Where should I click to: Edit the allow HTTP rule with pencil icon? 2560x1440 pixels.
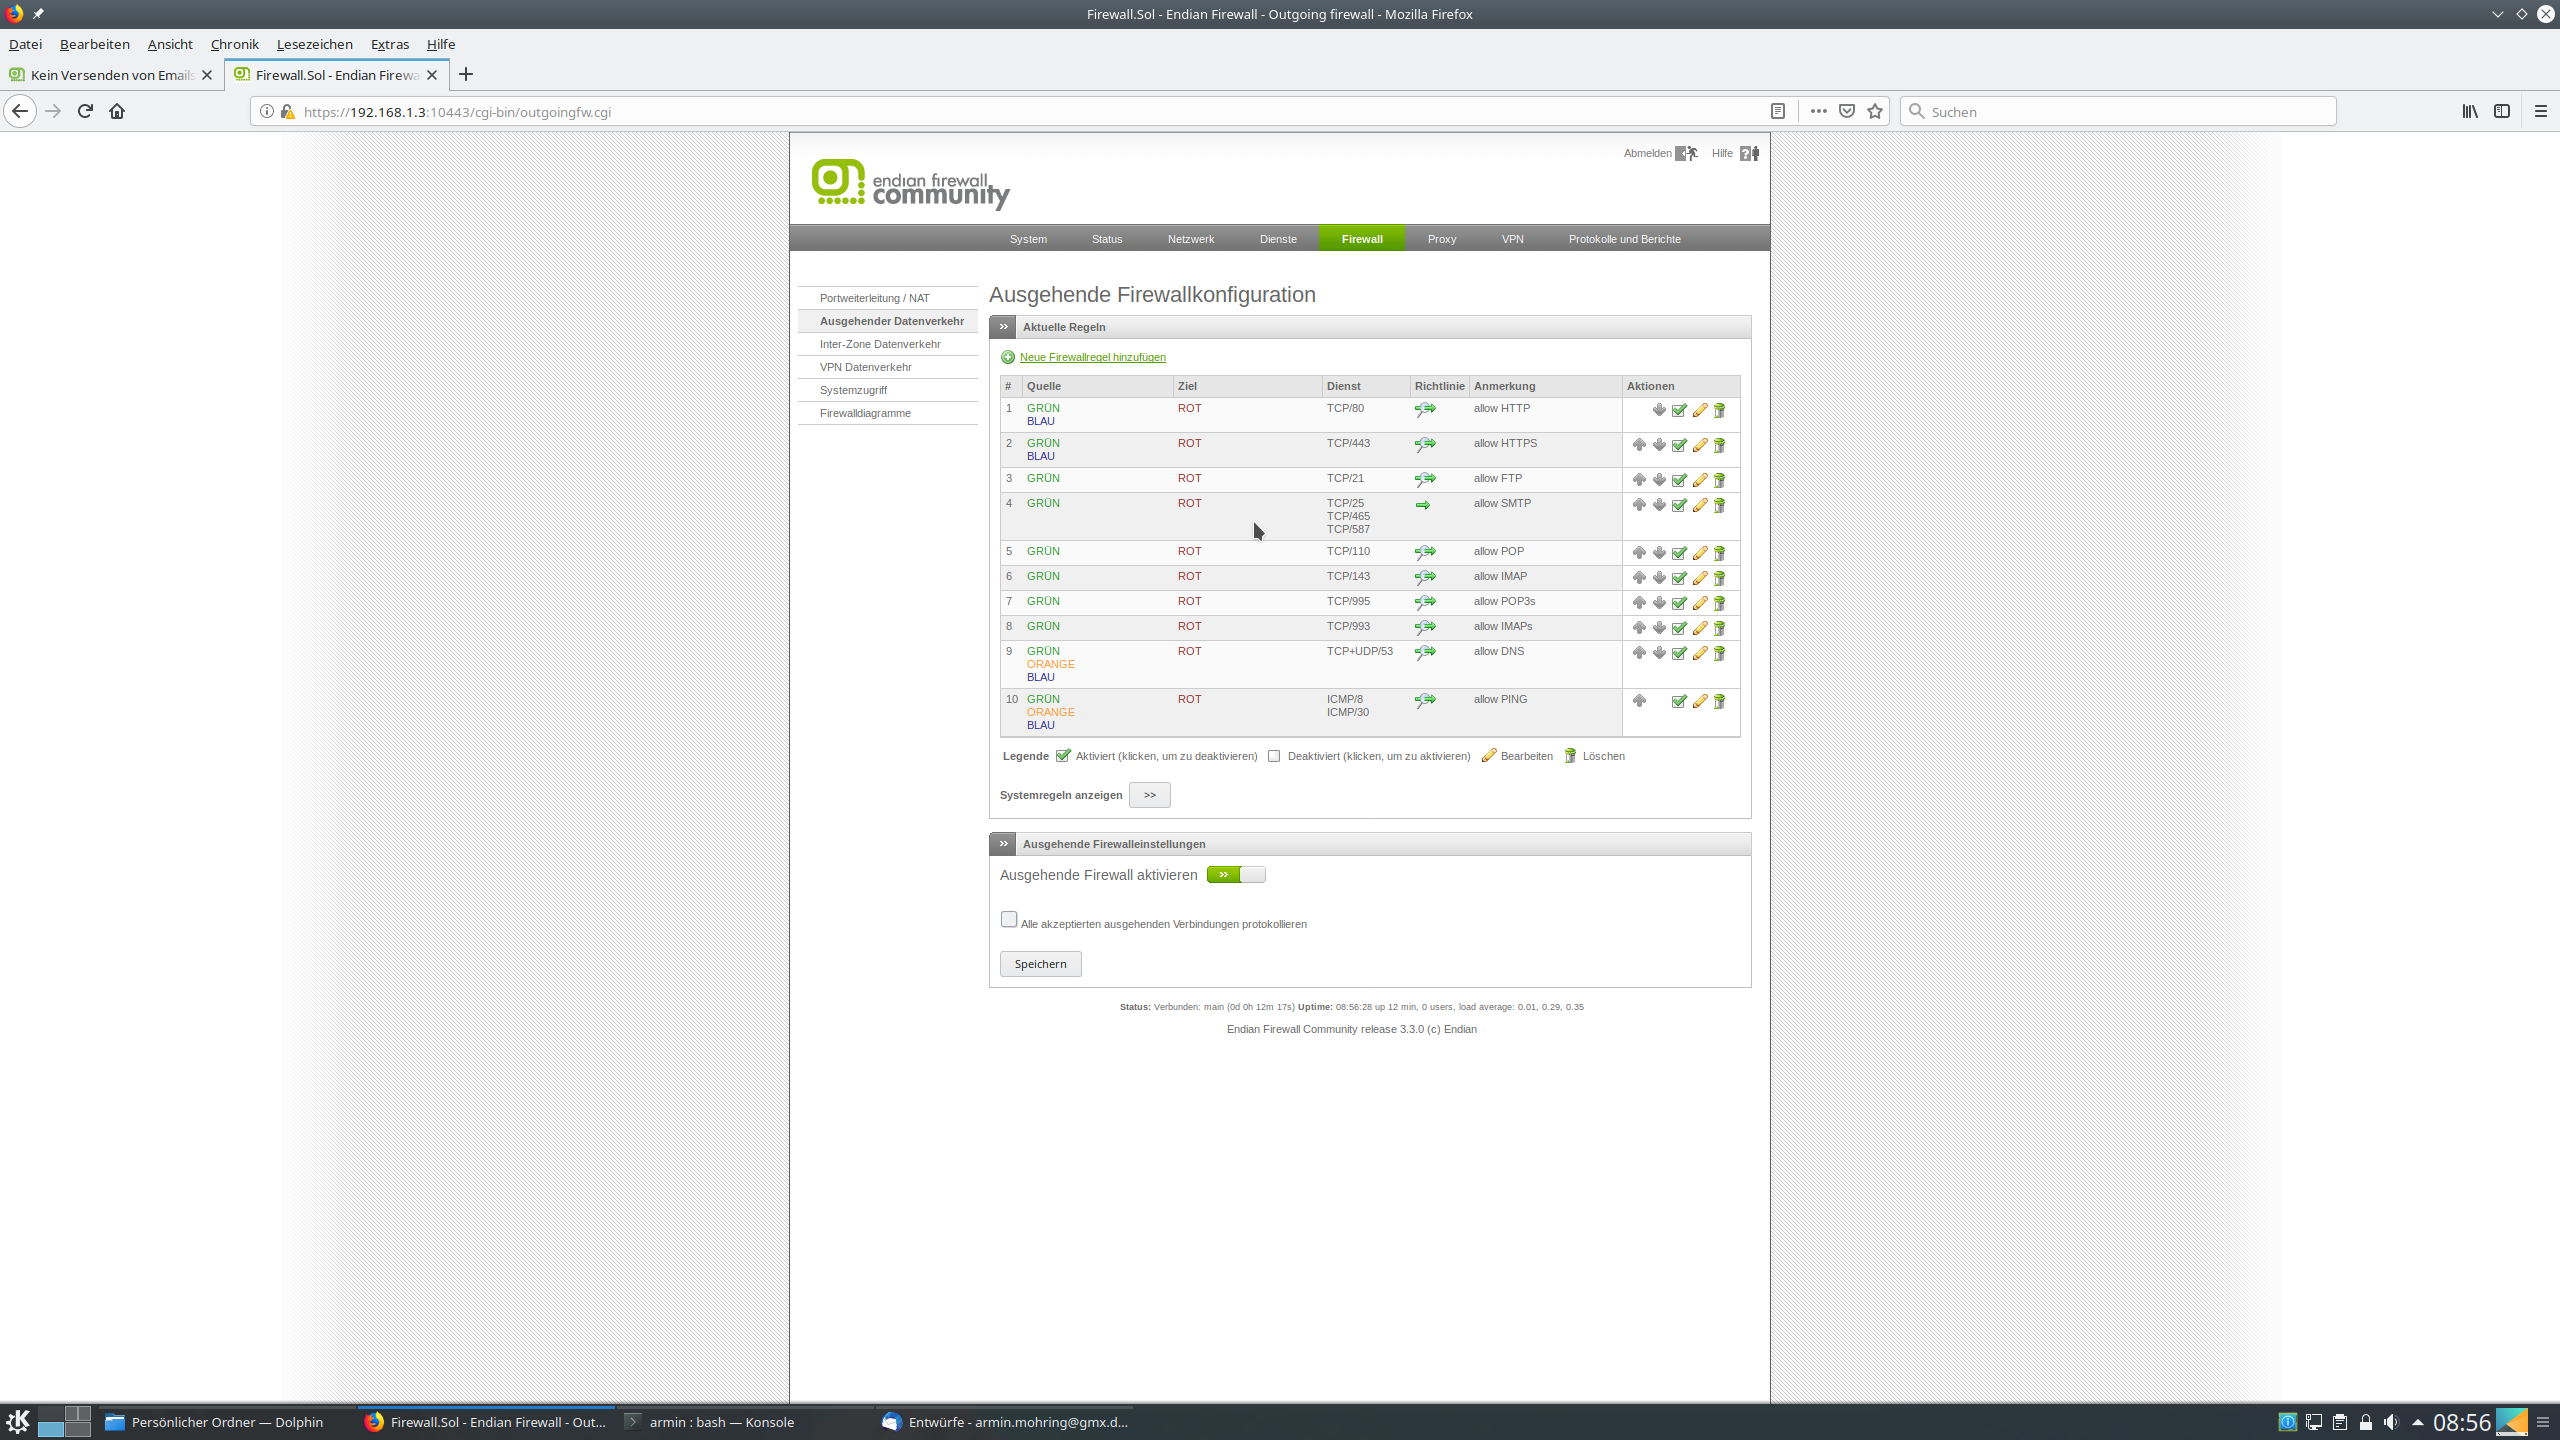click(x=1699, y=410)
